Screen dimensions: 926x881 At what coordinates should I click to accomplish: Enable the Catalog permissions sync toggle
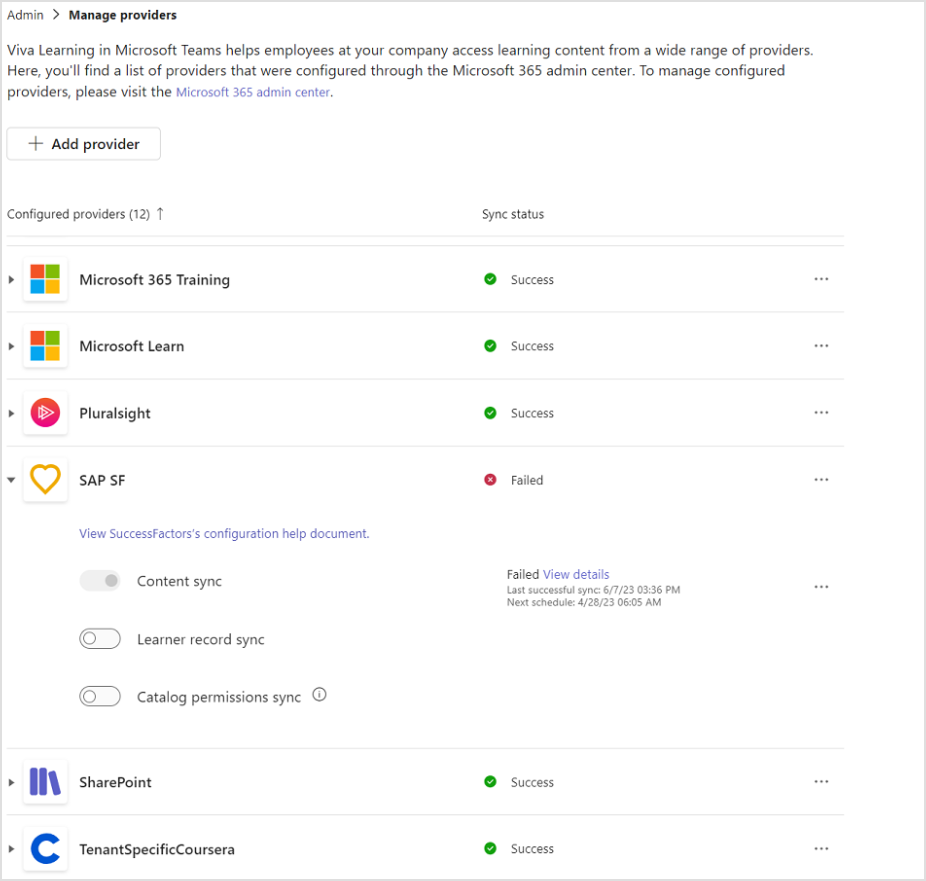pos(100,697)
